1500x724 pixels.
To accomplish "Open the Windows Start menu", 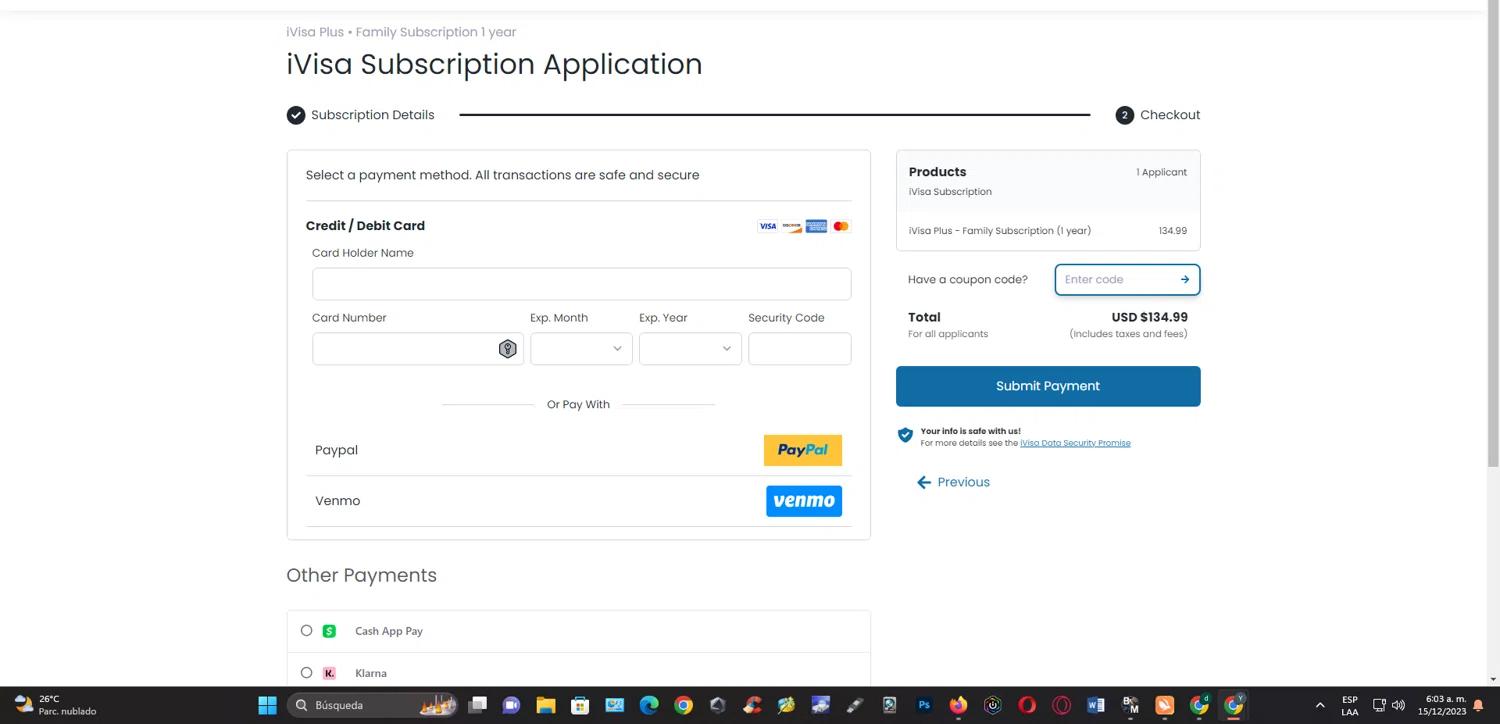I will (267, 705).
